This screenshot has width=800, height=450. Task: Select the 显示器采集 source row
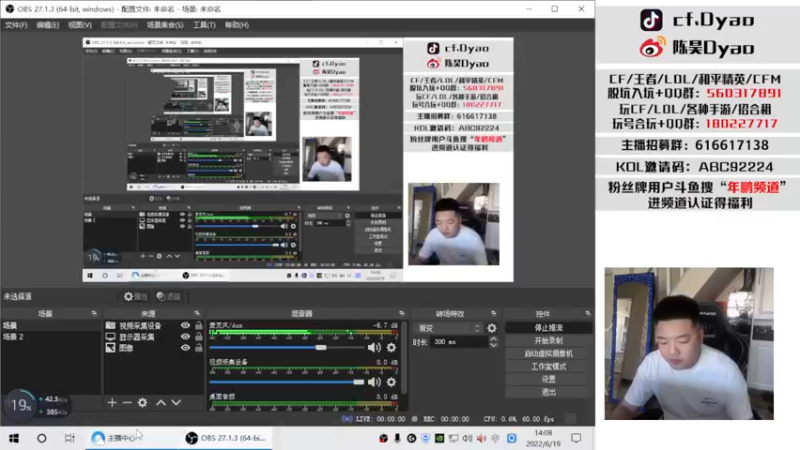pyautogui.click(x=154, y=337)
